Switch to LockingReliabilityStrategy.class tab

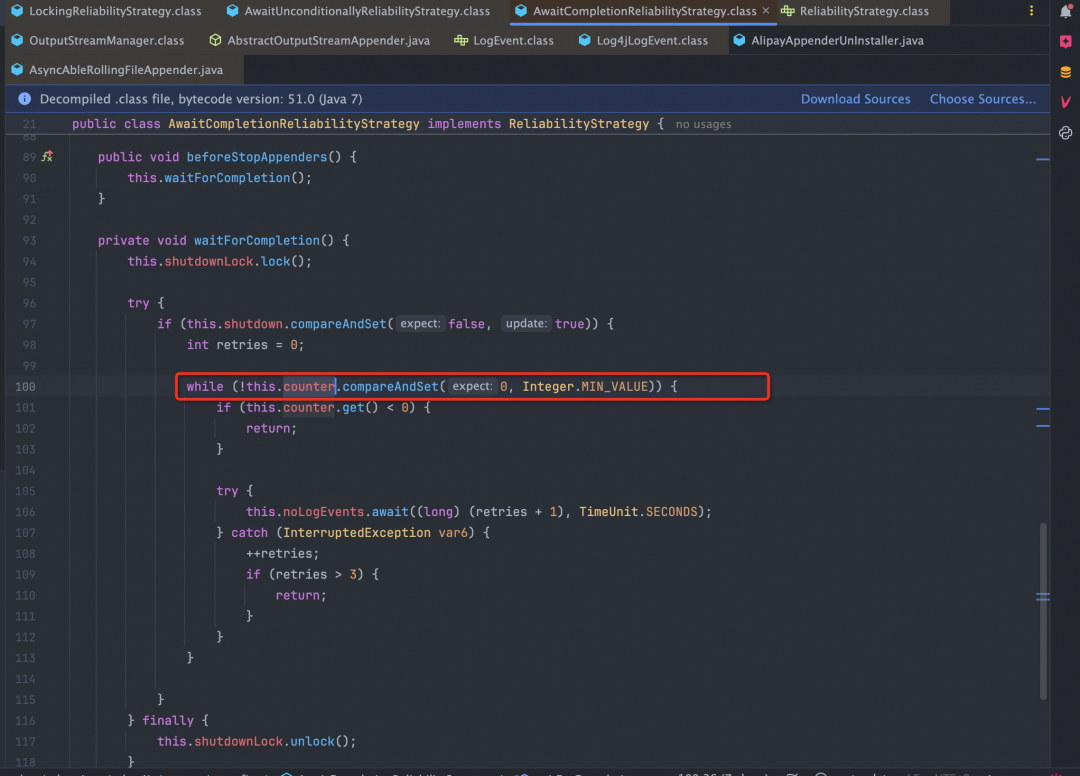click(107, 11)
